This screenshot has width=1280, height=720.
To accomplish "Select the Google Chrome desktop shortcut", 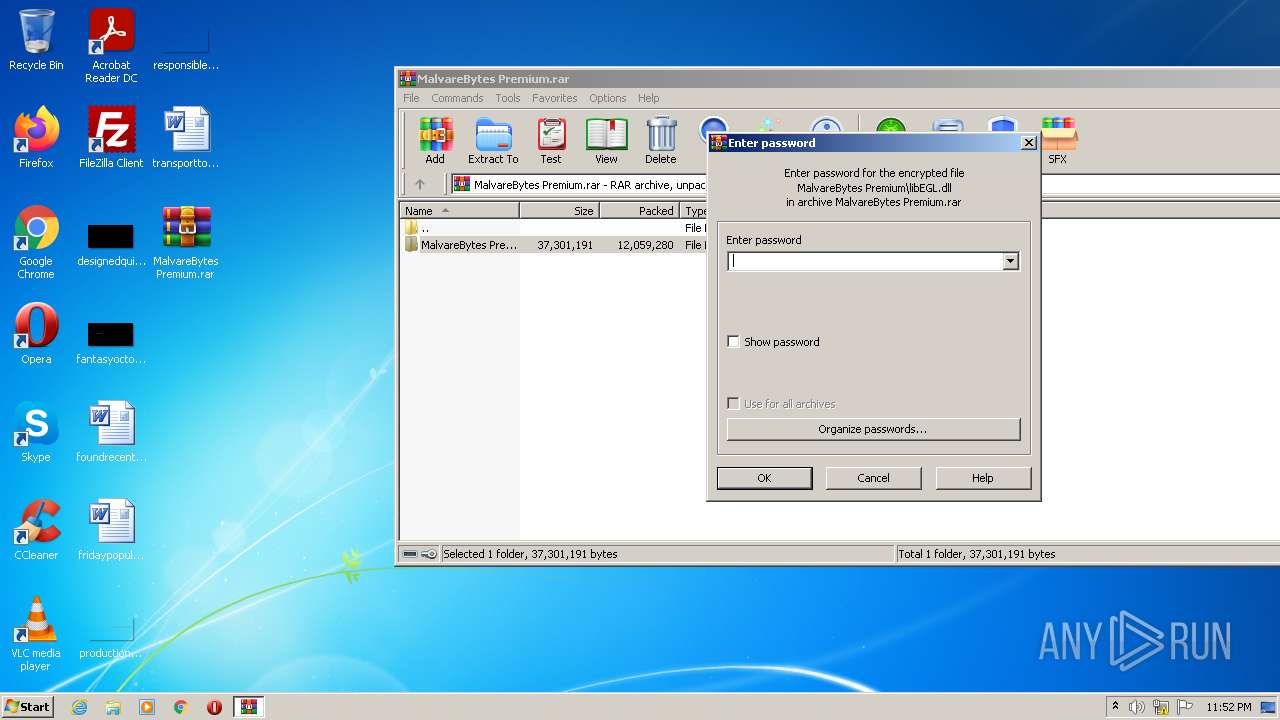I will (x=36, y=243).
